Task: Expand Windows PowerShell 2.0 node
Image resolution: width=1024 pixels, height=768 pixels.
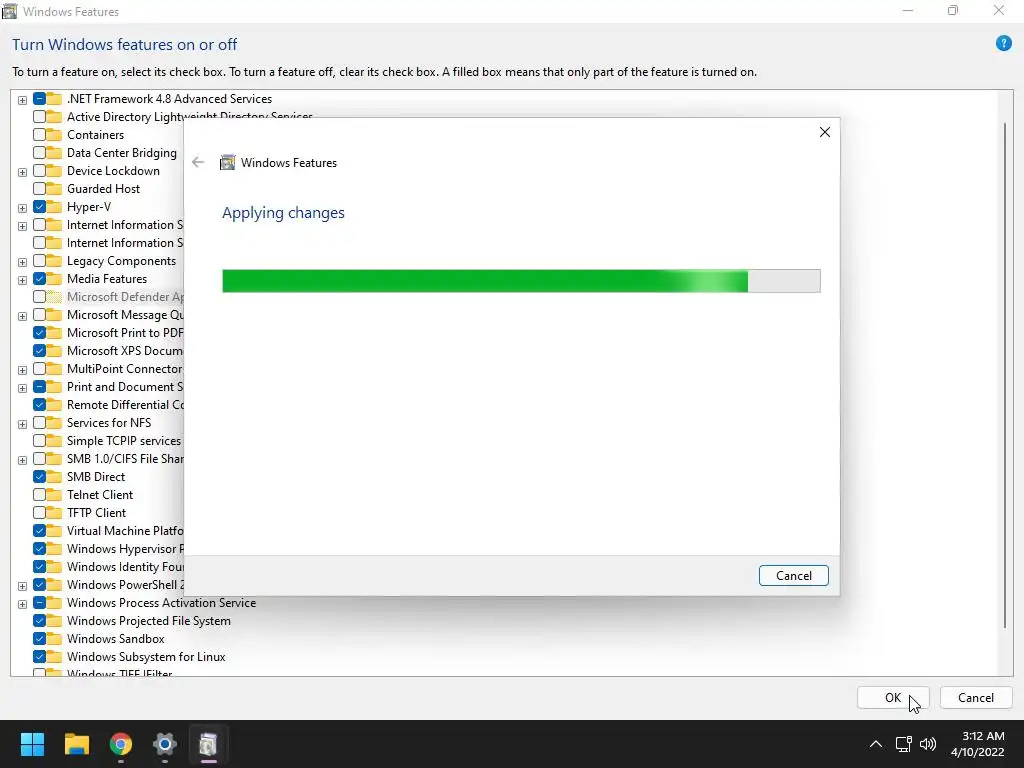Action: [x=22, y=586]
